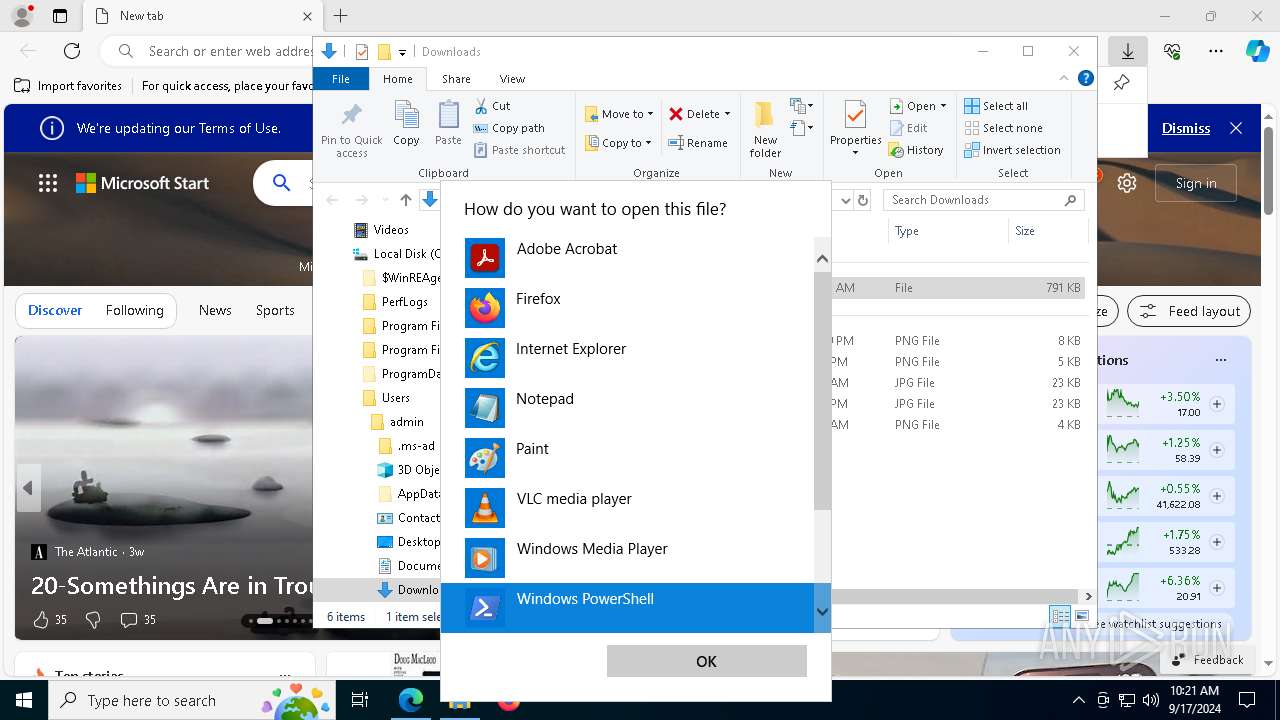The image size is (1280, 720).
Task: Pick Internet Explorer from the app list
Action: click(x=627, y=358)
